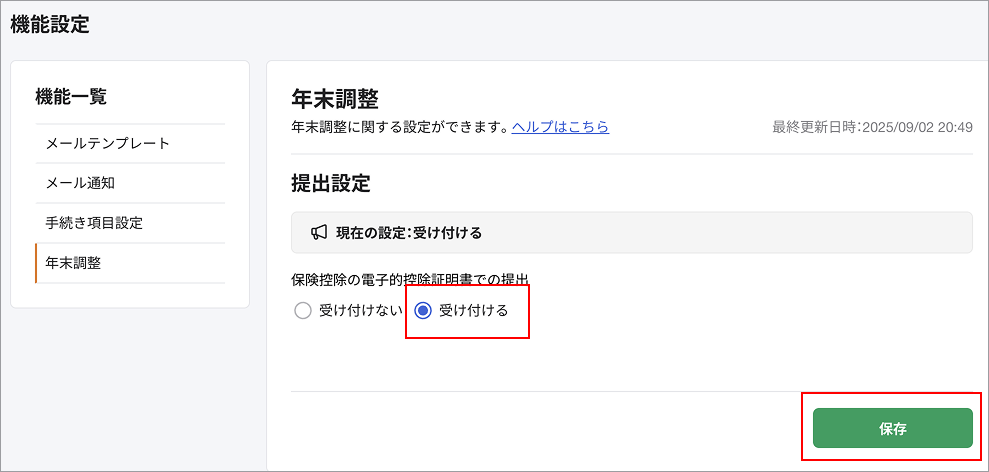Viewport: 989px width, 472px height.
Task: Open 手続き項目設定 from the sidebar
Action: point(94,223)
